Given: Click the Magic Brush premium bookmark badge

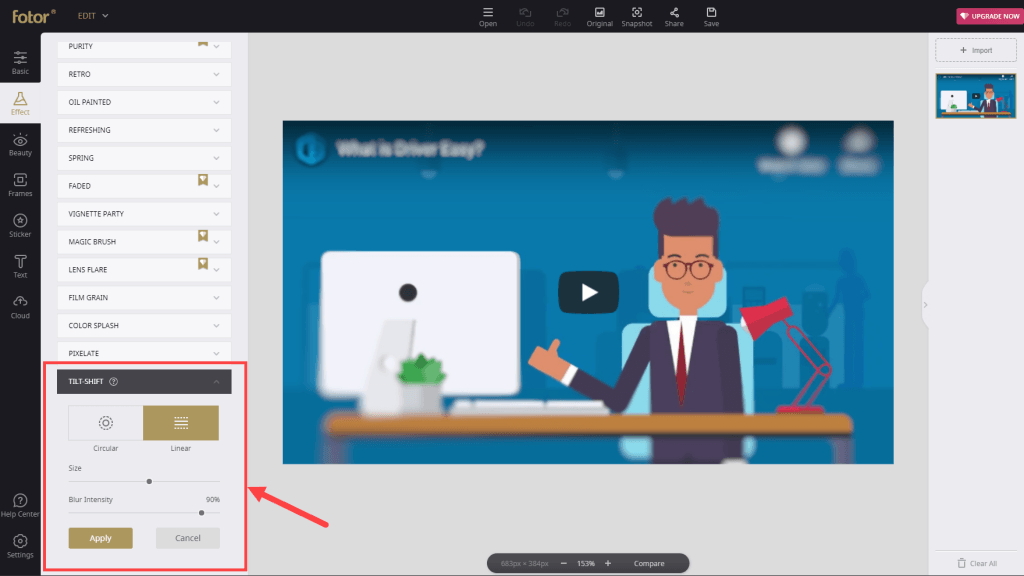Looking at the screenshot, I should pyautogui.click(x=203, y=235).
